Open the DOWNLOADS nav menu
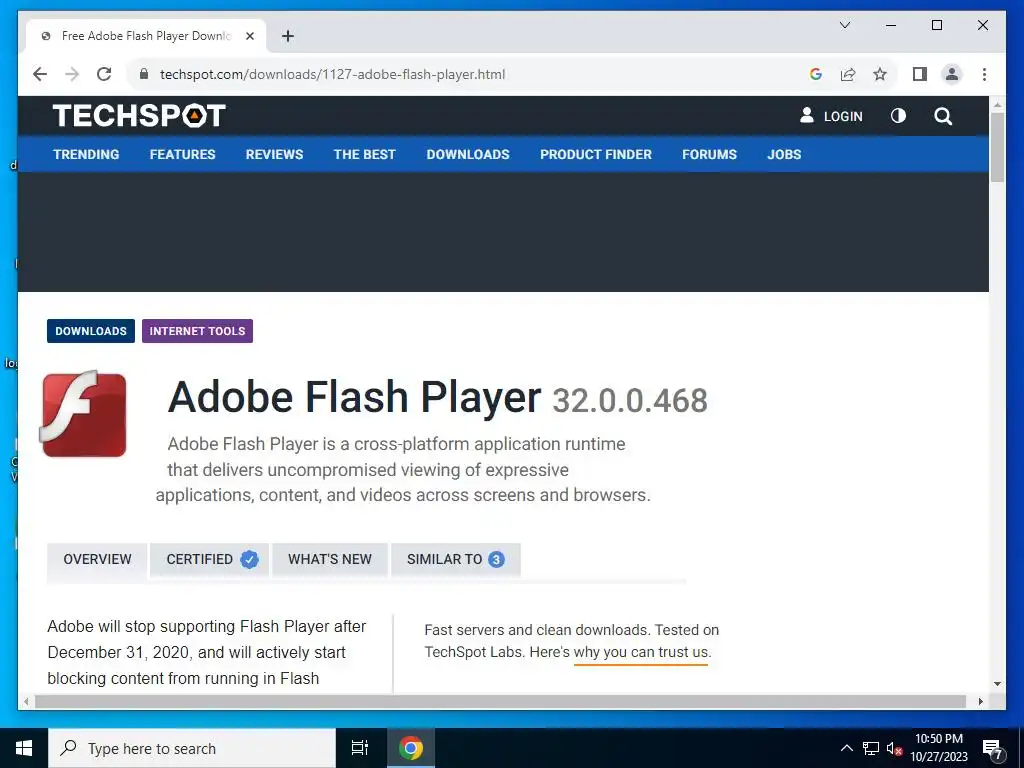The height and width of the screenshot is (768, 1024). 468,154
